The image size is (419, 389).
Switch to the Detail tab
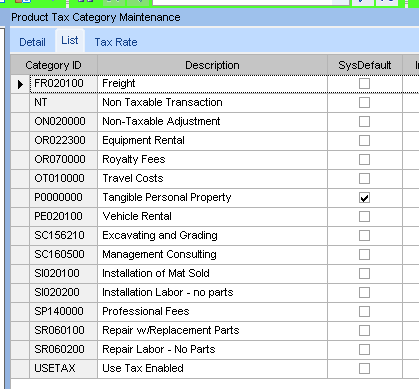coord(32,42)
